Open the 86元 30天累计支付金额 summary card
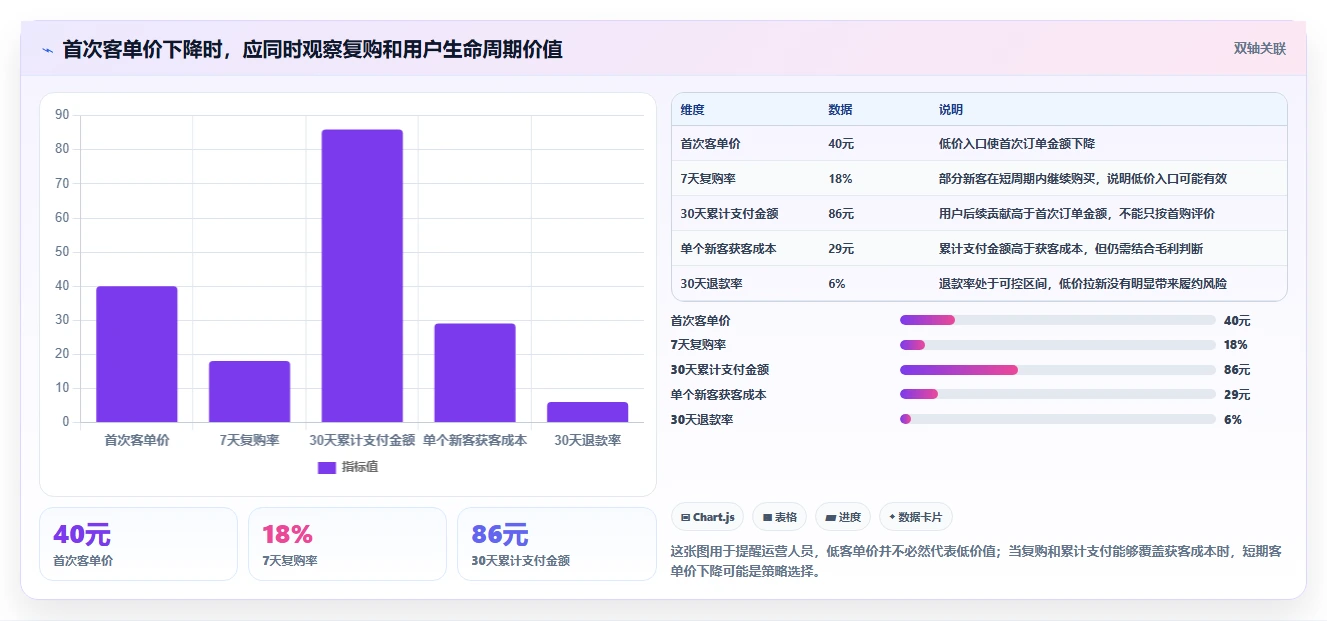Screen dimensions: 1327x621 click(x=556, y=544)
